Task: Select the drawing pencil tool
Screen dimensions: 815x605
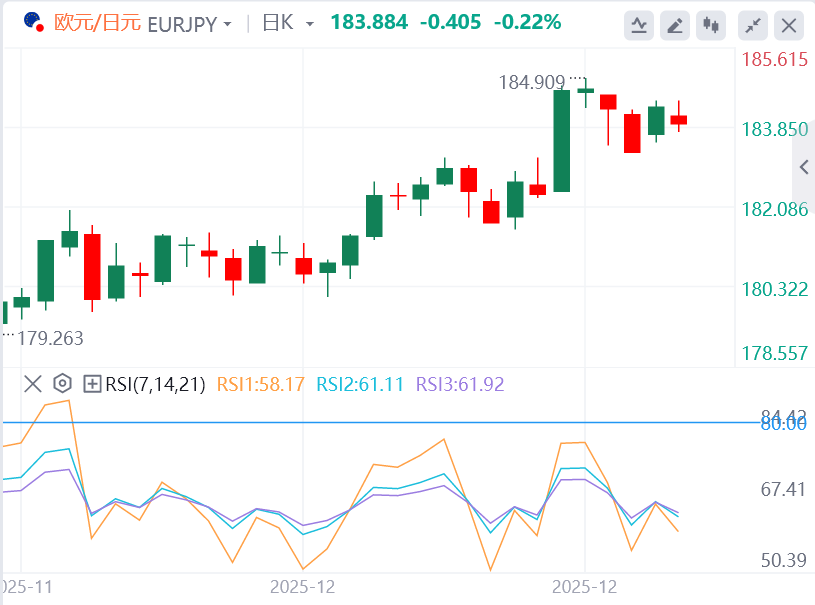Action: click(676, 24)
